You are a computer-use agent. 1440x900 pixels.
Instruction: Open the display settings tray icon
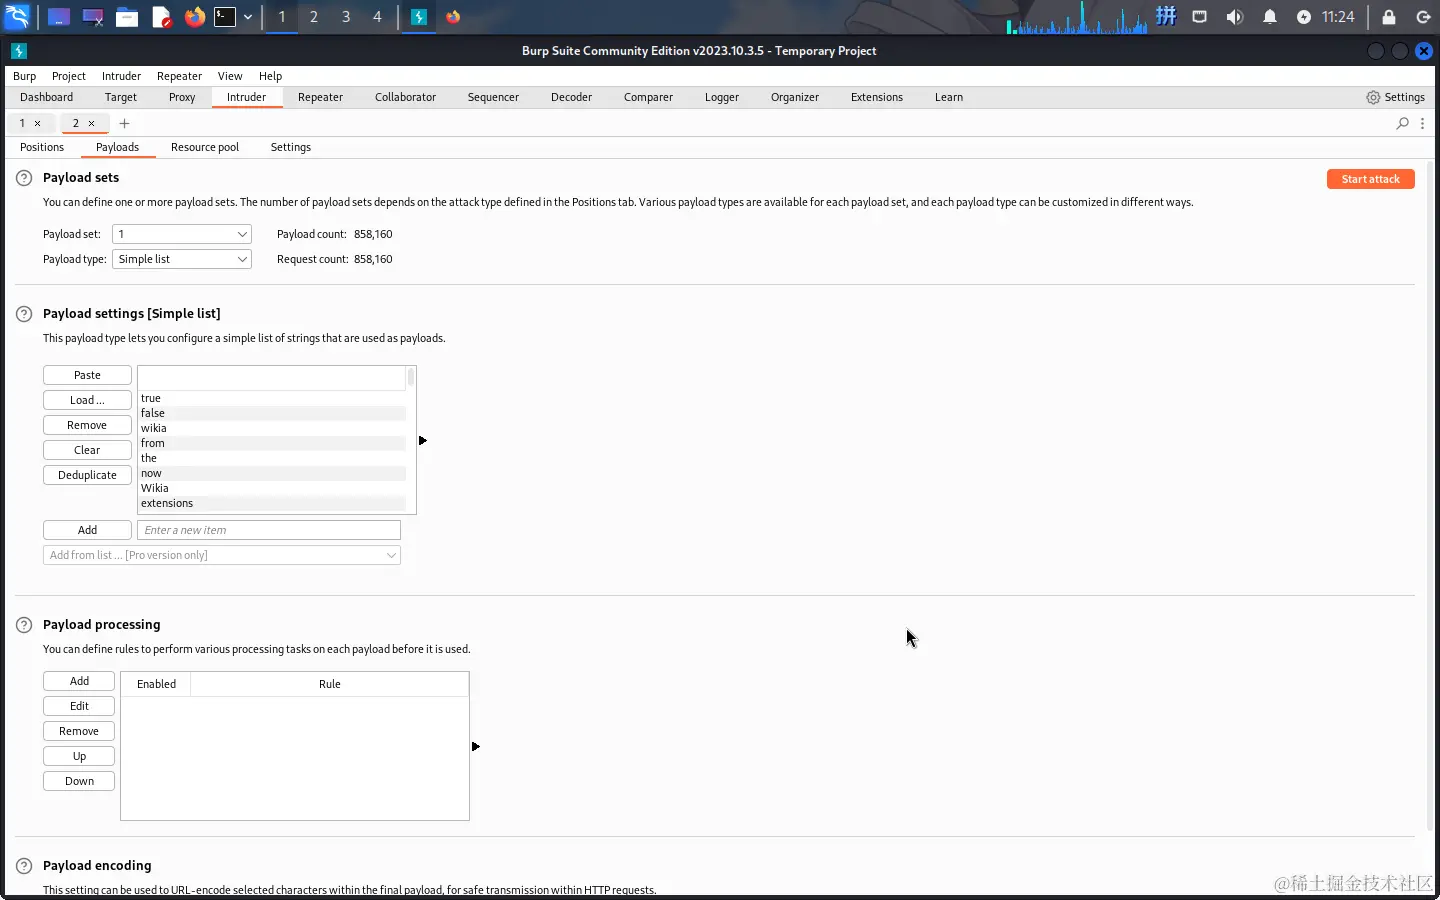1200,17
